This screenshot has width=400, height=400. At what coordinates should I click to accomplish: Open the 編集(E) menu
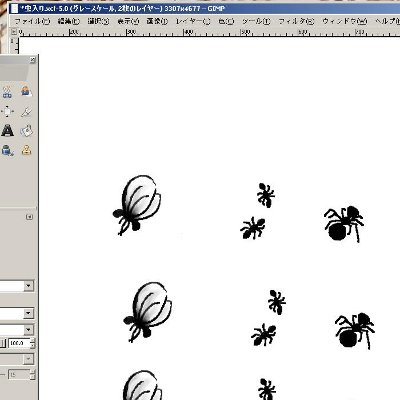click(68, 21)
